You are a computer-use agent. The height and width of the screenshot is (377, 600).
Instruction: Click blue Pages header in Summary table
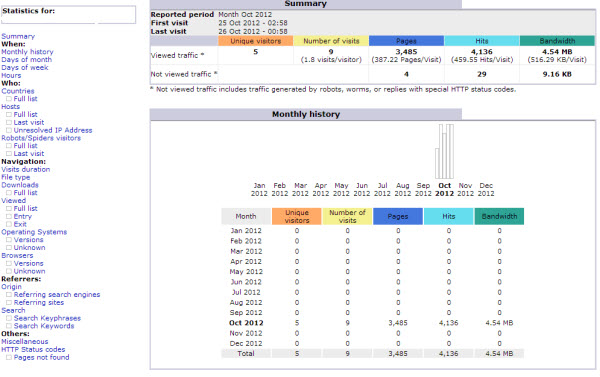tap(406, 41)
